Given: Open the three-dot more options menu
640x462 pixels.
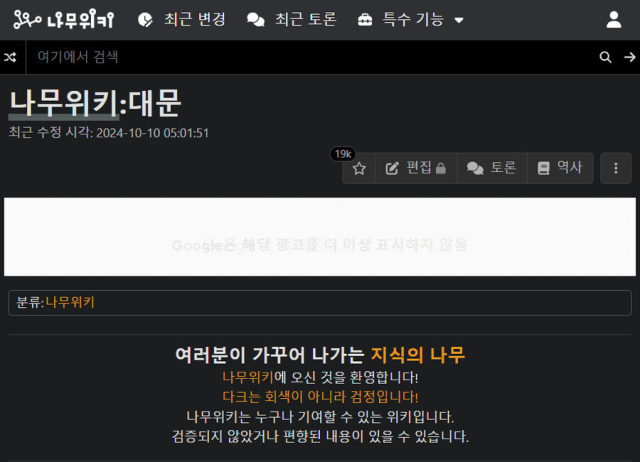Looking at the screenshot, I should pyautogui.click(x=616, y=168).
